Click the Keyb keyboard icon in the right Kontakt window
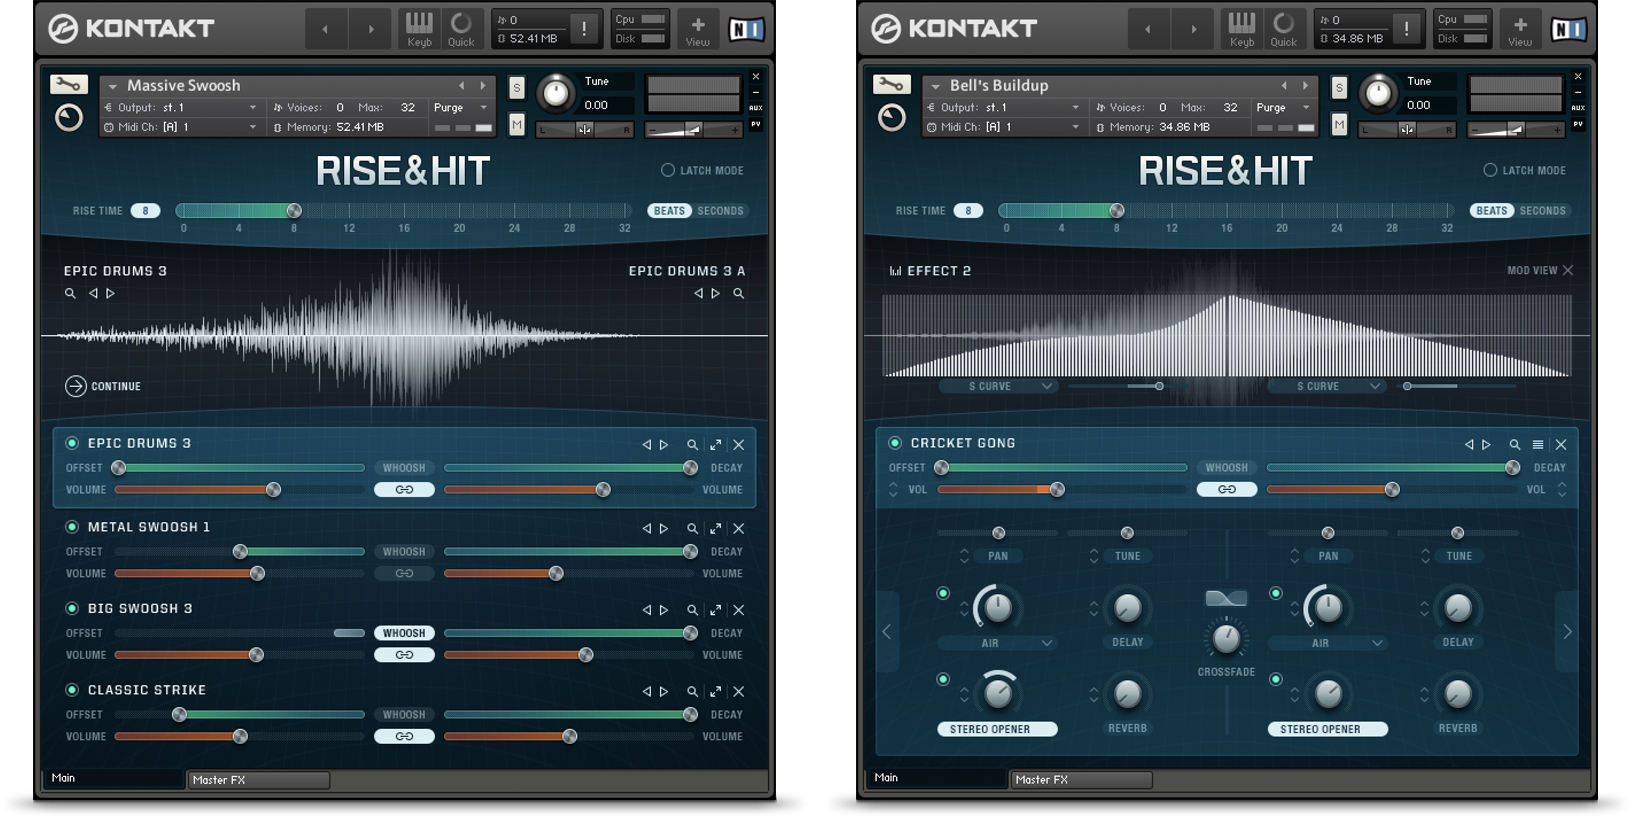 [x=1242, y=29]
